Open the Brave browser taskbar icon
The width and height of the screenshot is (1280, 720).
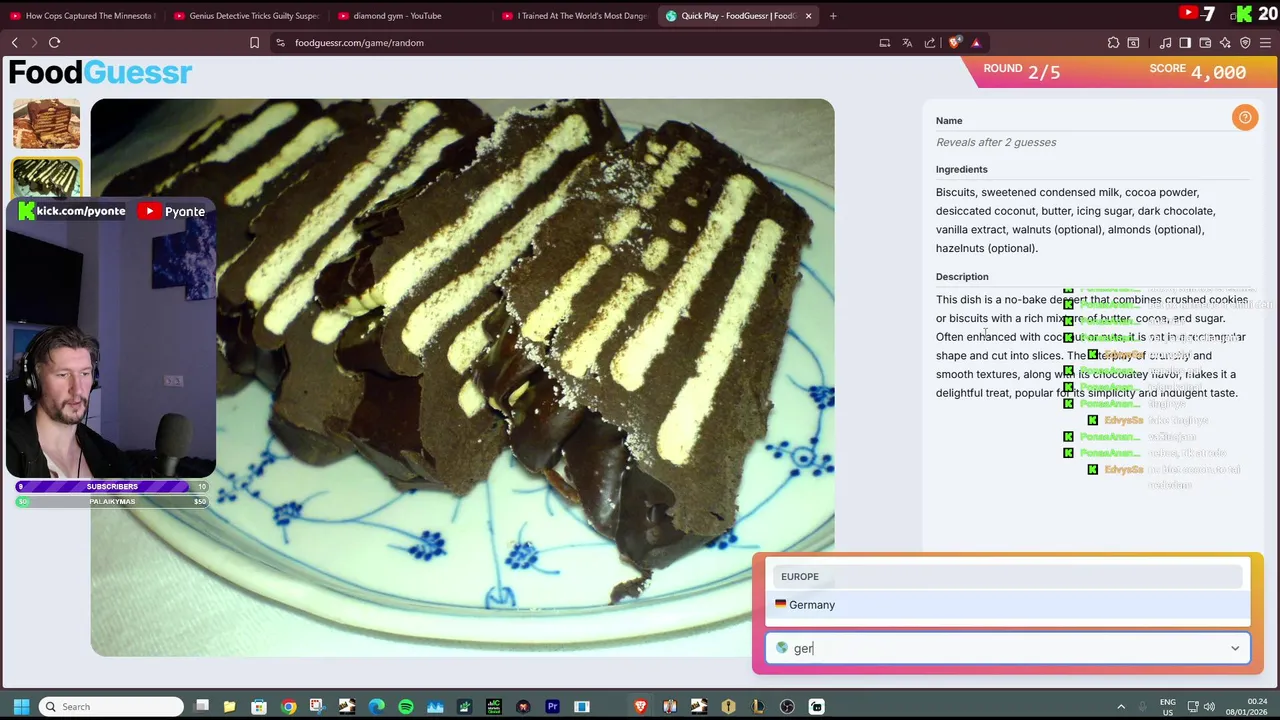(x=640, y=707)
